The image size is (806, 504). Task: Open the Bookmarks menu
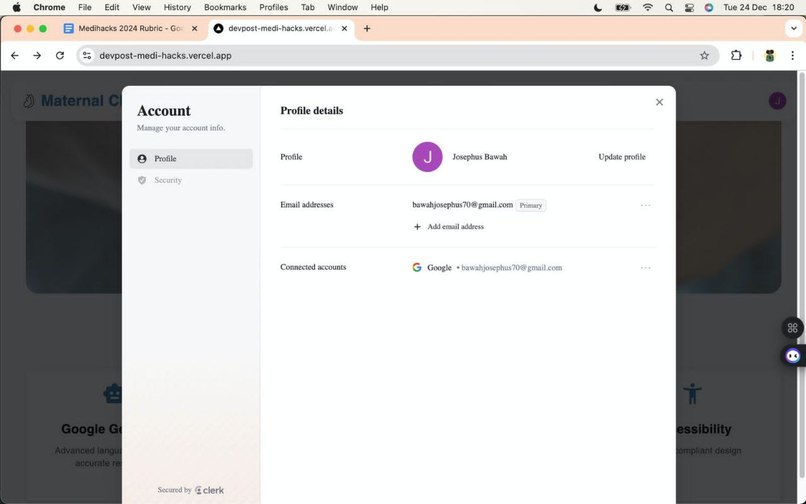point(225,7)
